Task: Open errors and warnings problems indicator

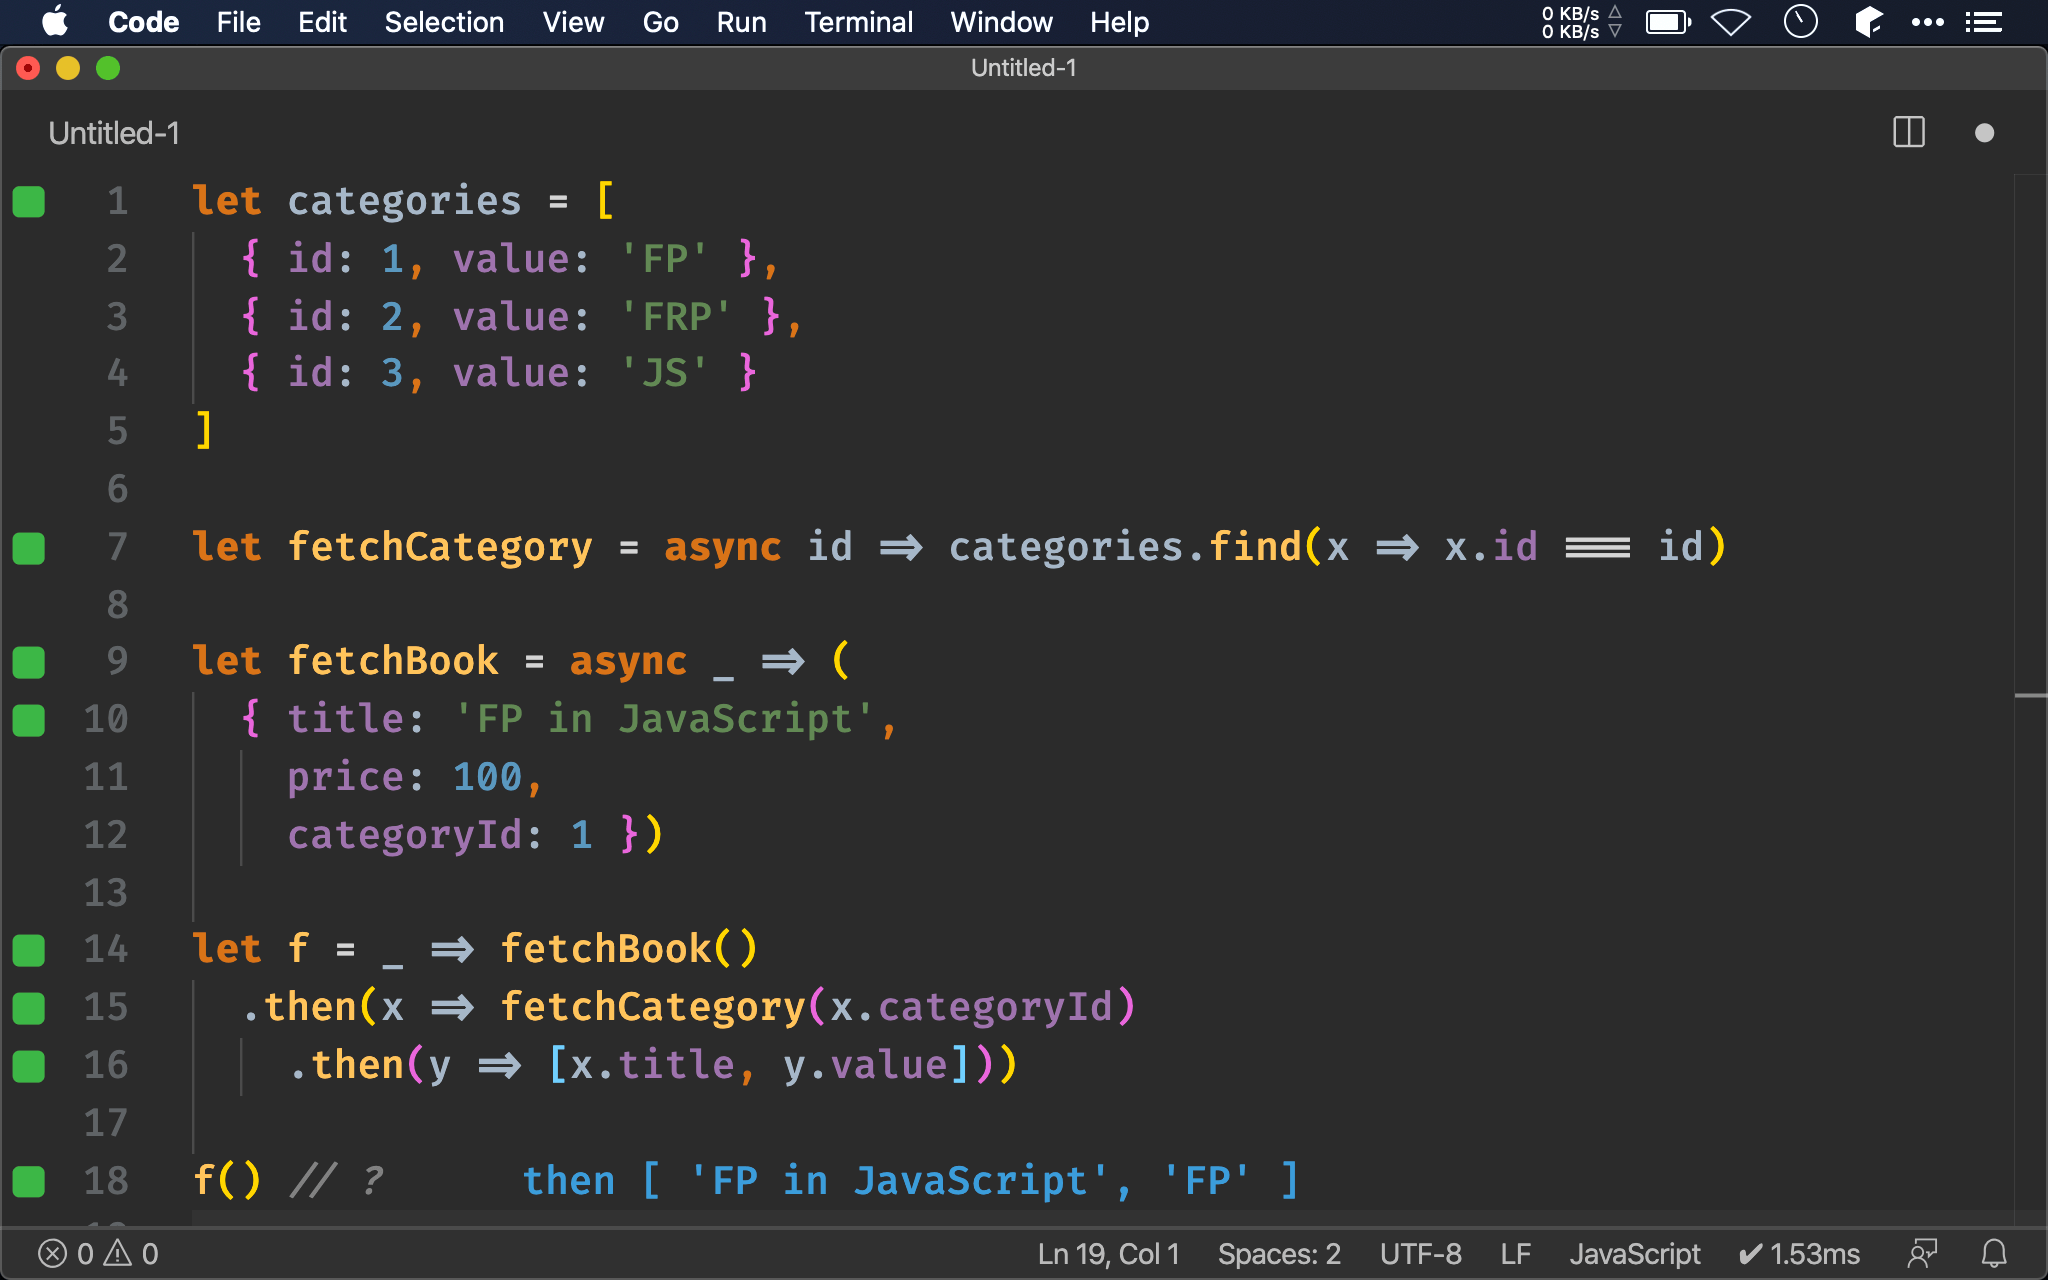Action: 98,1253
